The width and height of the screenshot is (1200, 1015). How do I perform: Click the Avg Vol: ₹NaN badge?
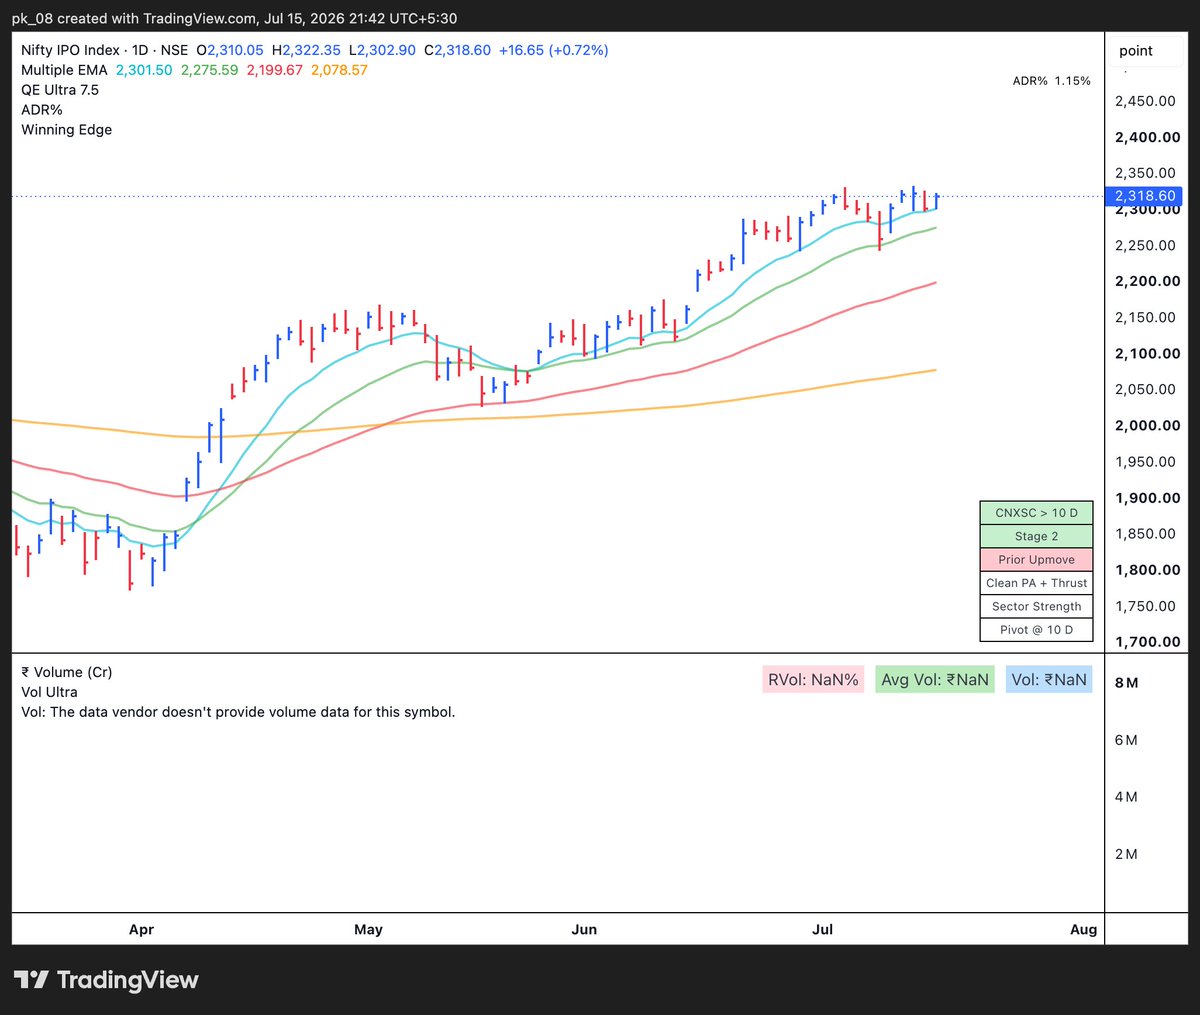[935, 680]
